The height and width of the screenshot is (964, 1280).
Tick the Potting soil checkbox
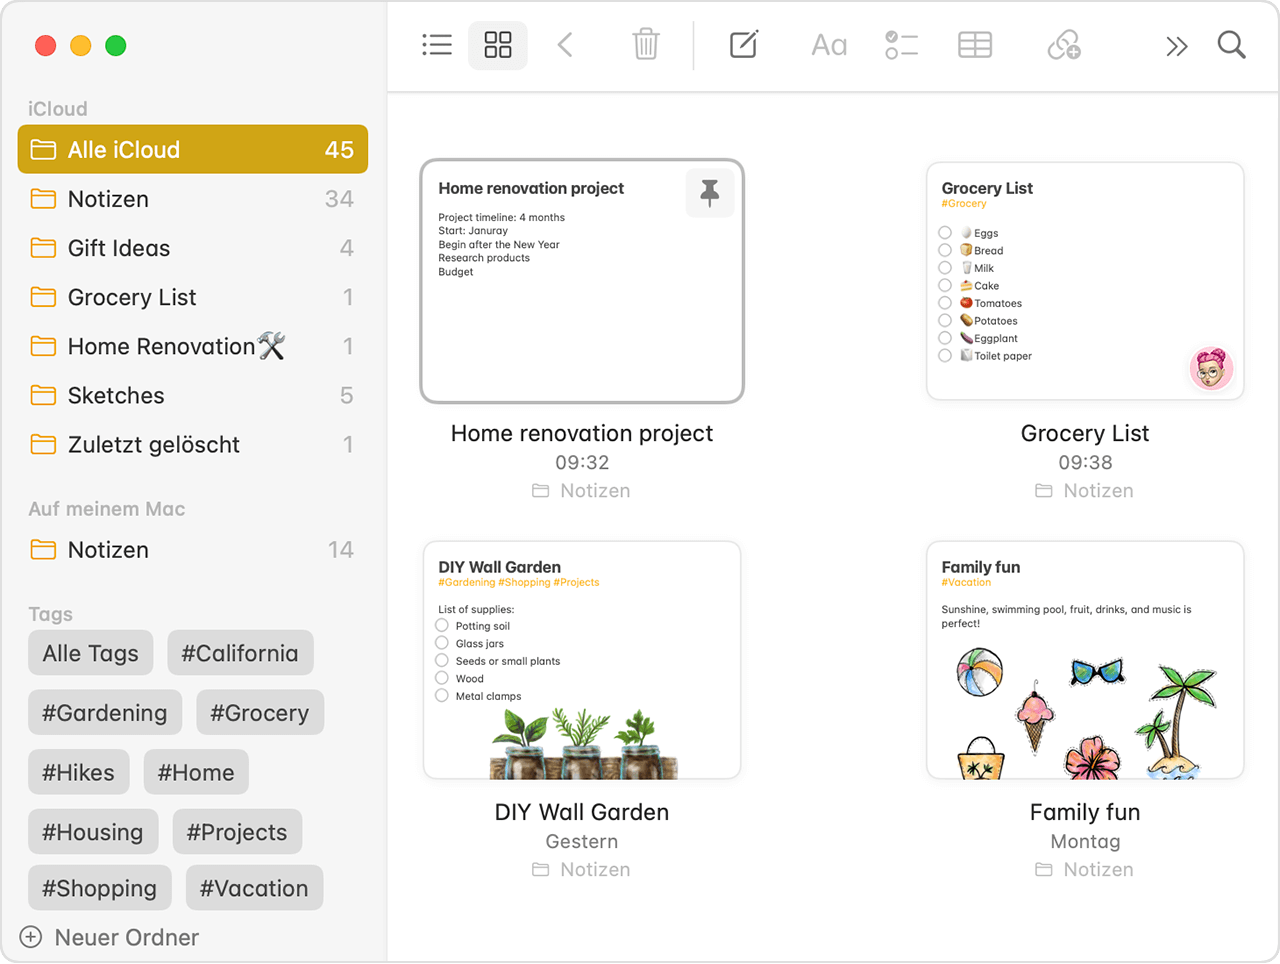(442, 626)
